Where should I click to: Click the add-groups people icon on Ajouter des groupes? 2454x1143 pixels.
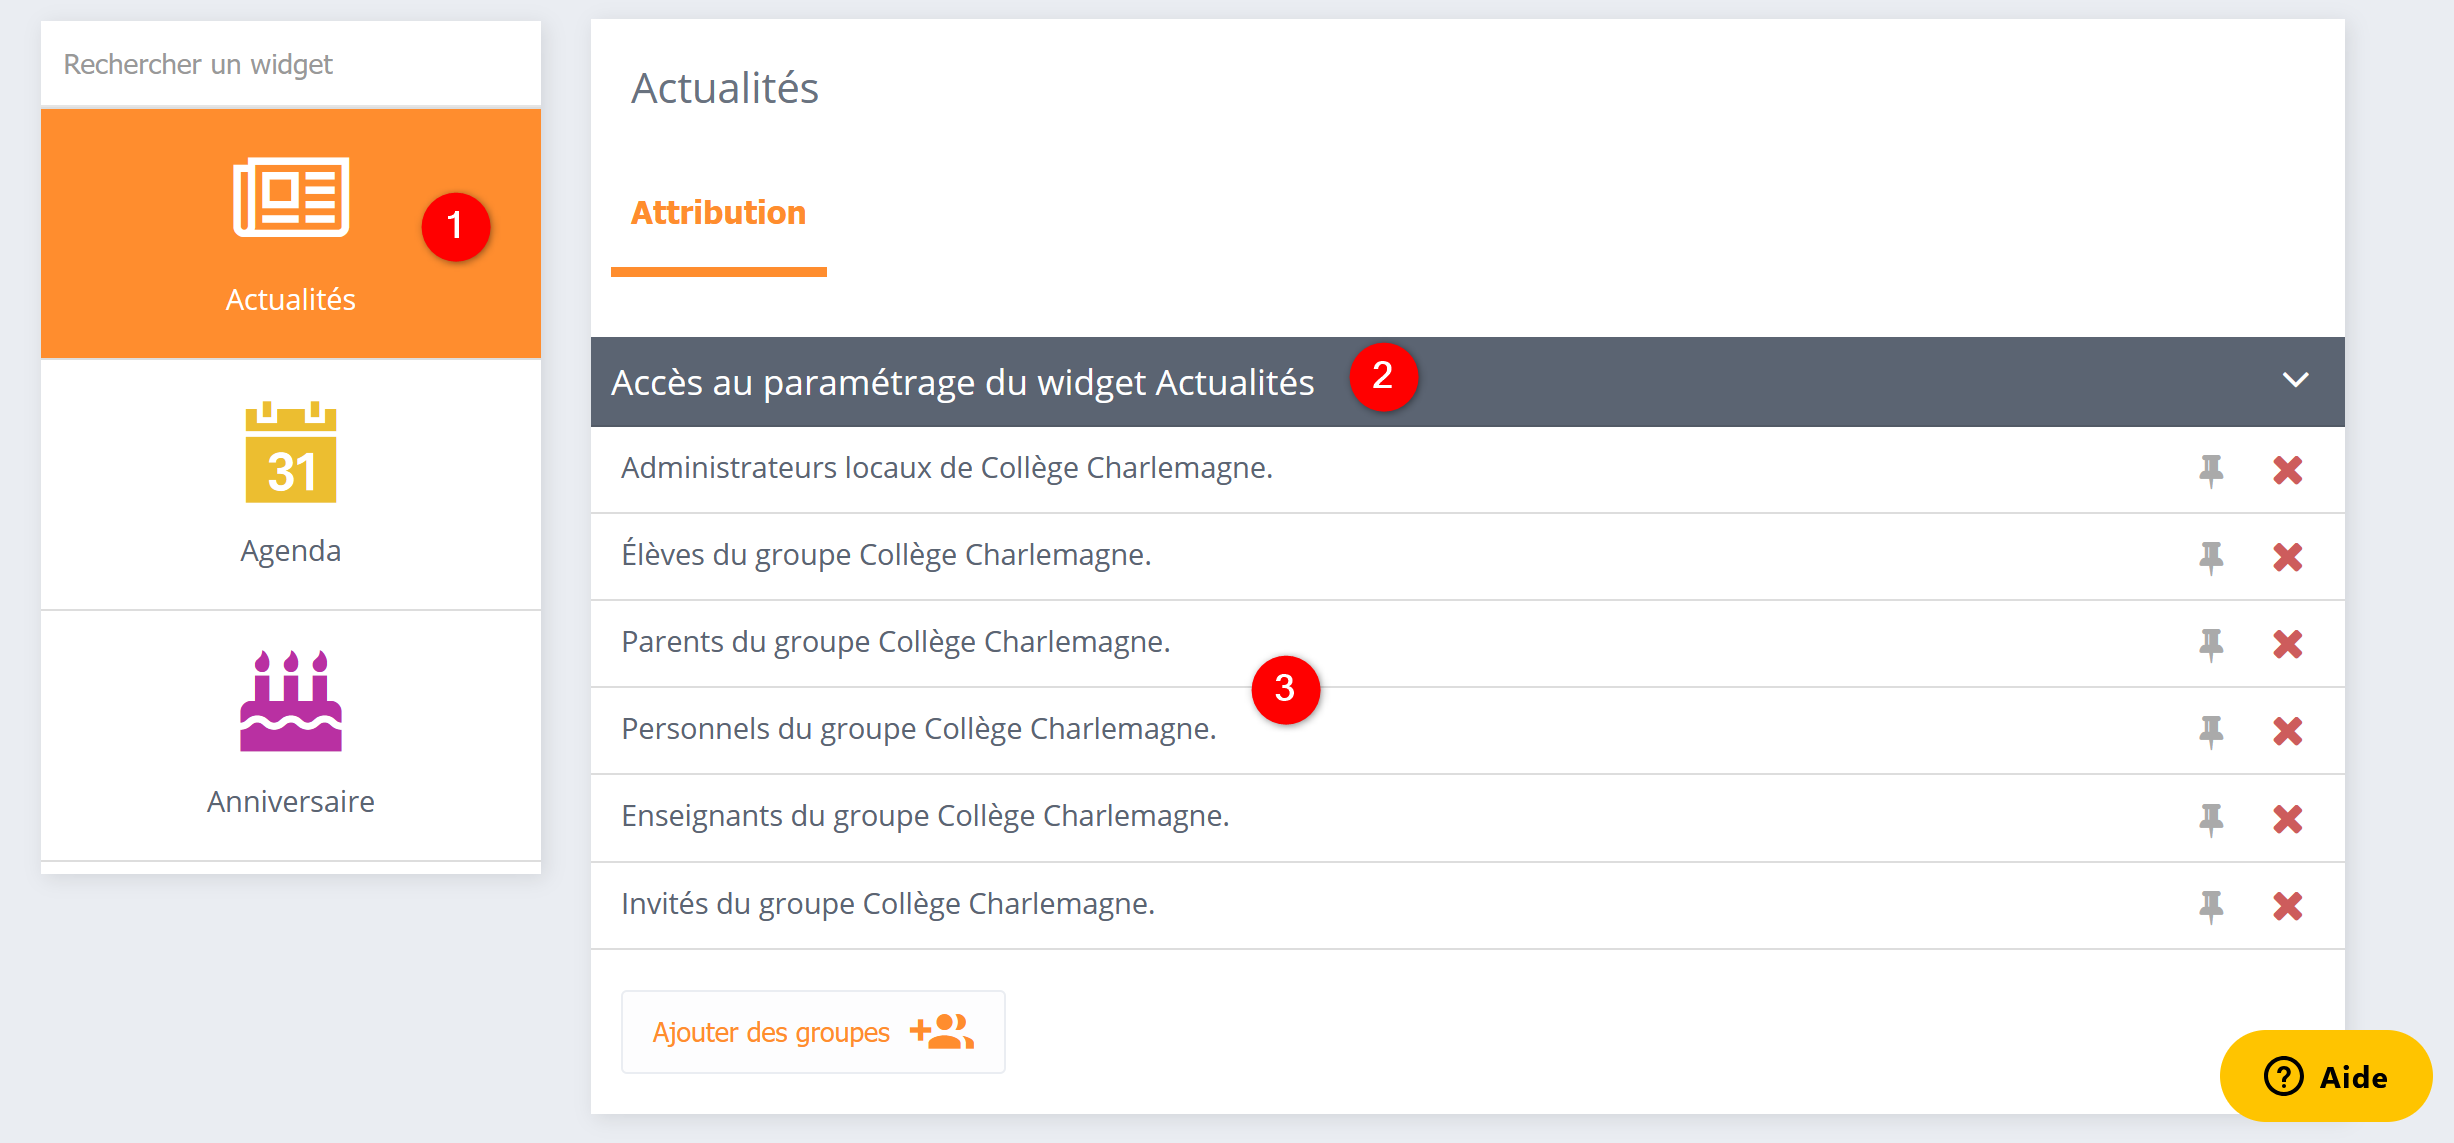coord(944,1031)
